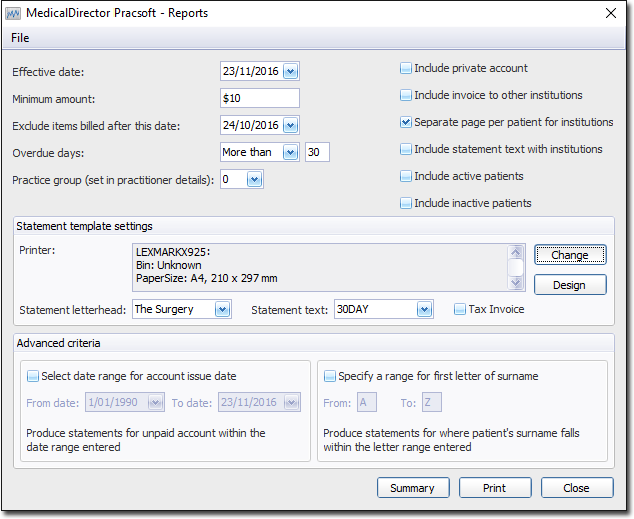Enable Include active patients option
The width and height of the screenshot is (634, 519).
[406, 177]
